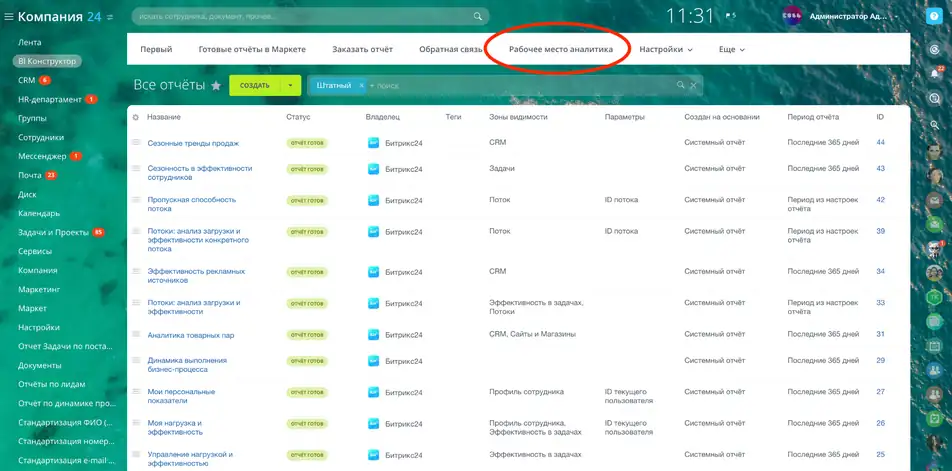
Task: Open report ID link 44
Action: pyautogui.click(x=880, y=142)
